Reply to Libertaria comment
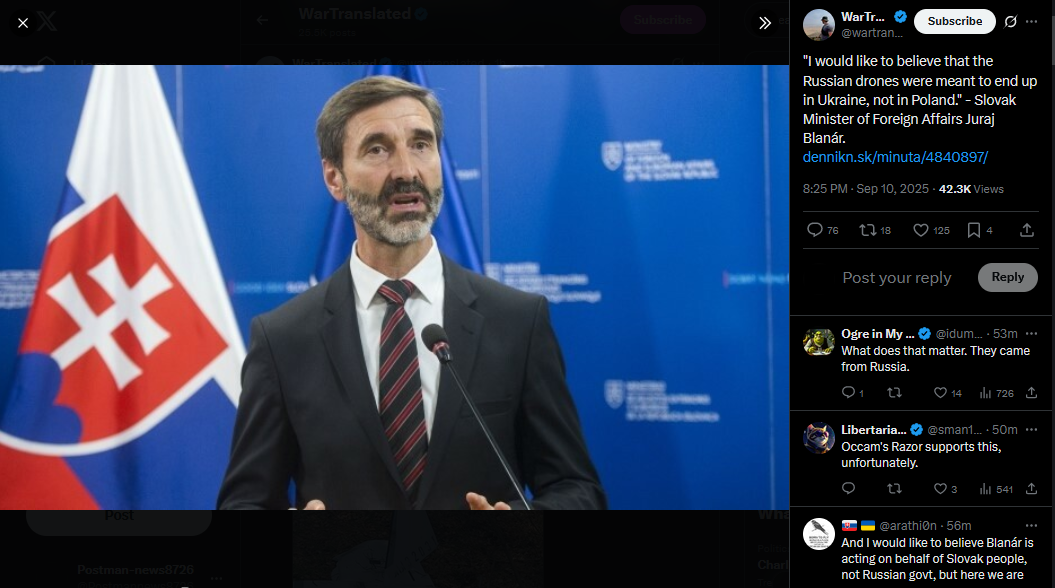 [848, 488]
